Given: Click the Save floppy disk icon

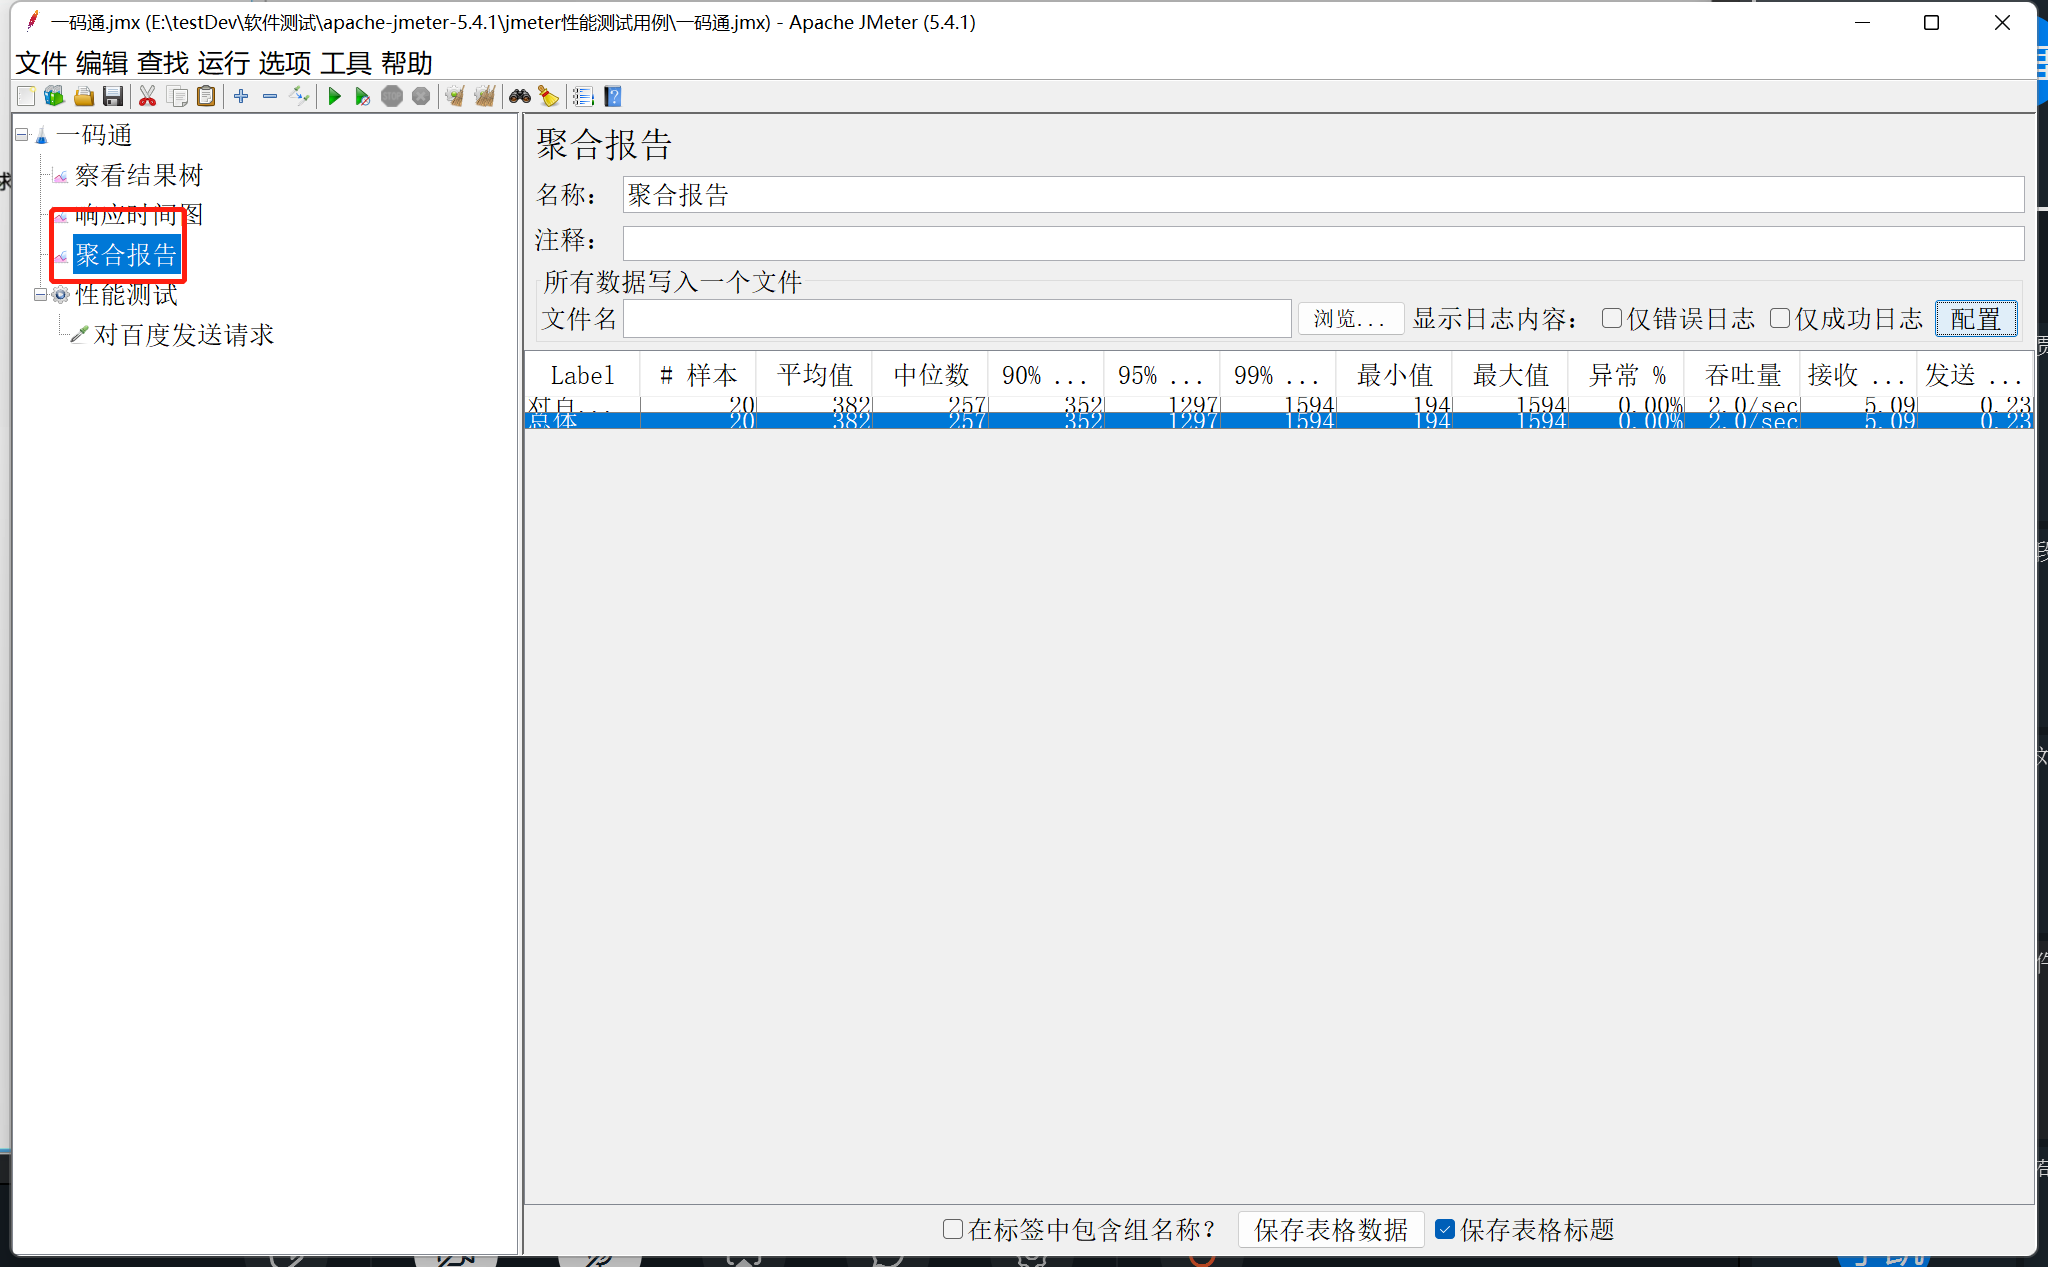Looking at the screenshot, I should [113, 96].
